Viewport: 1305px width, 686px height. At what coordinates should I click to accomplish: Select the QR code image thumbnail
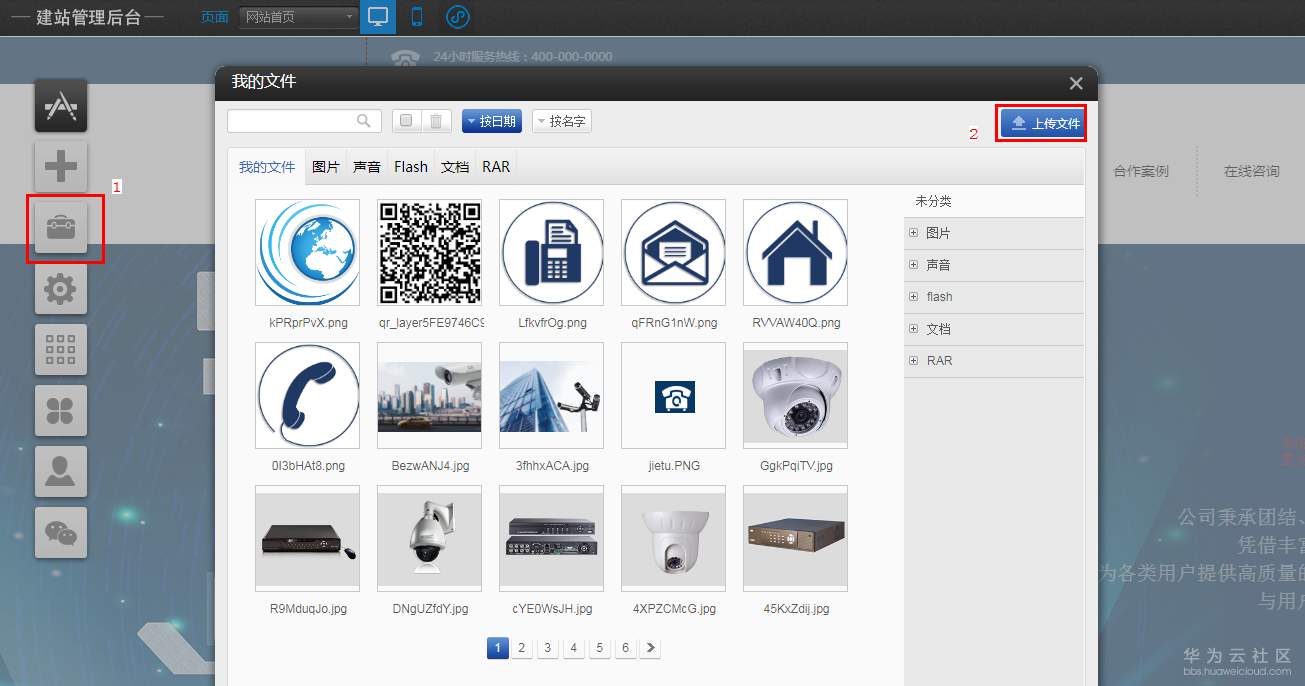(429, 252)
